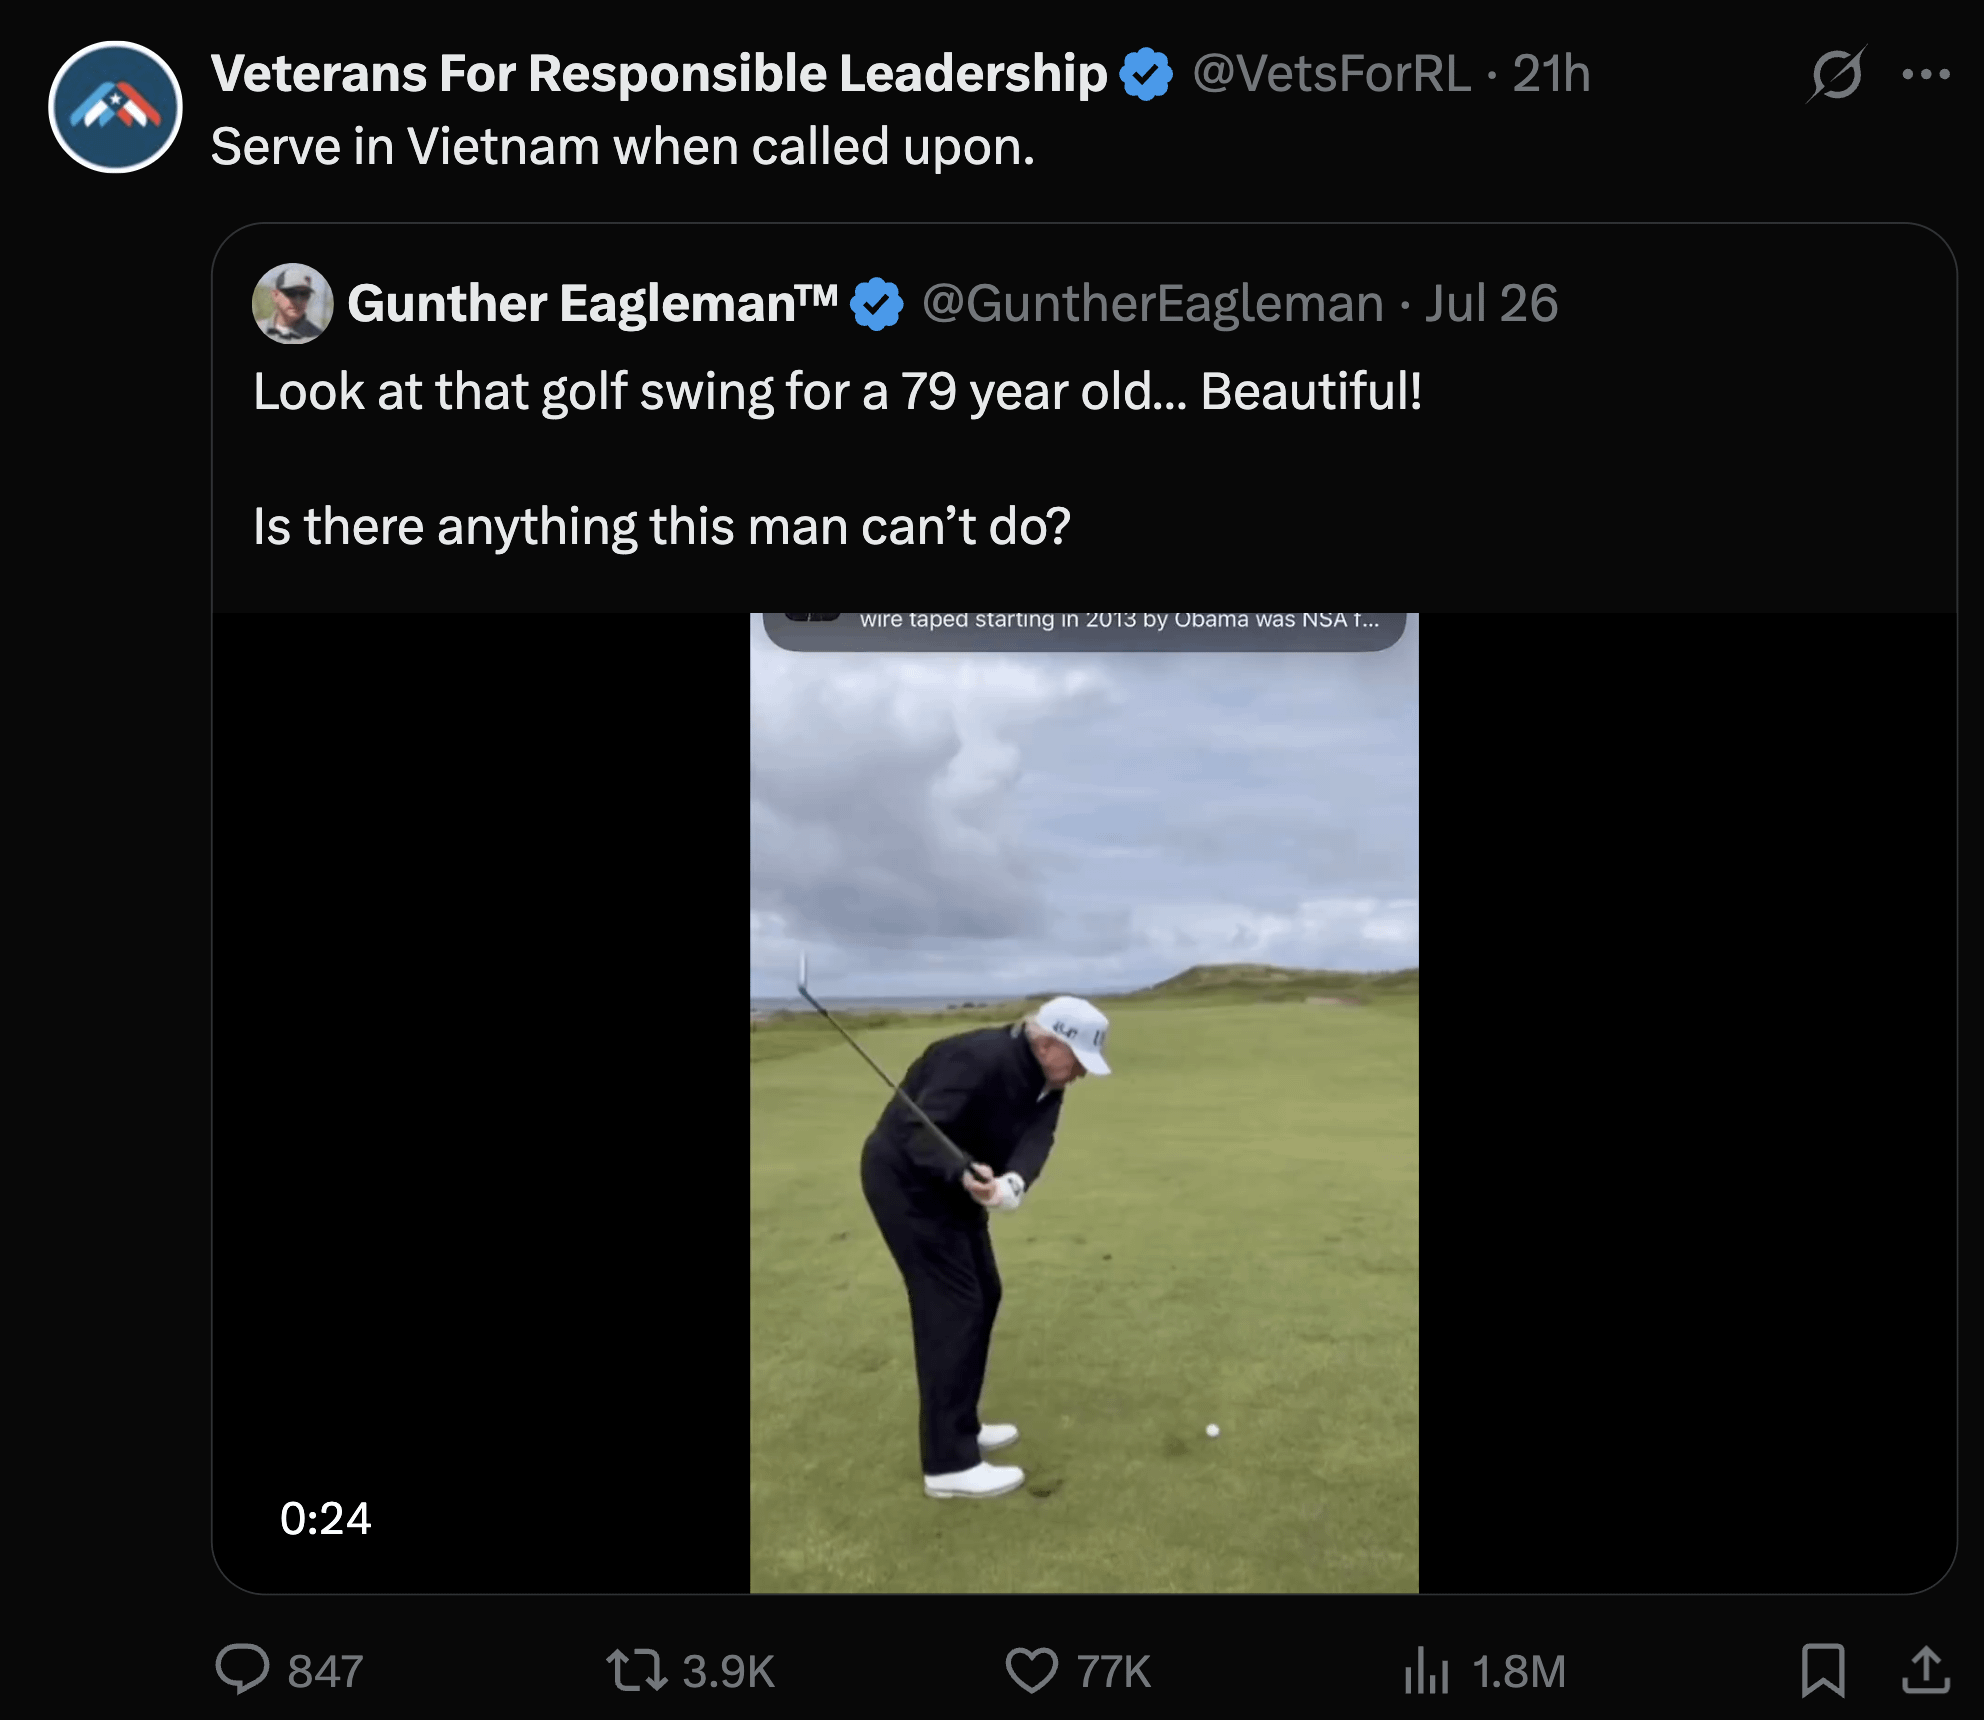Click Gunther Eagleman profile picture
The image size is (1984, 1720).
(292, 304)
